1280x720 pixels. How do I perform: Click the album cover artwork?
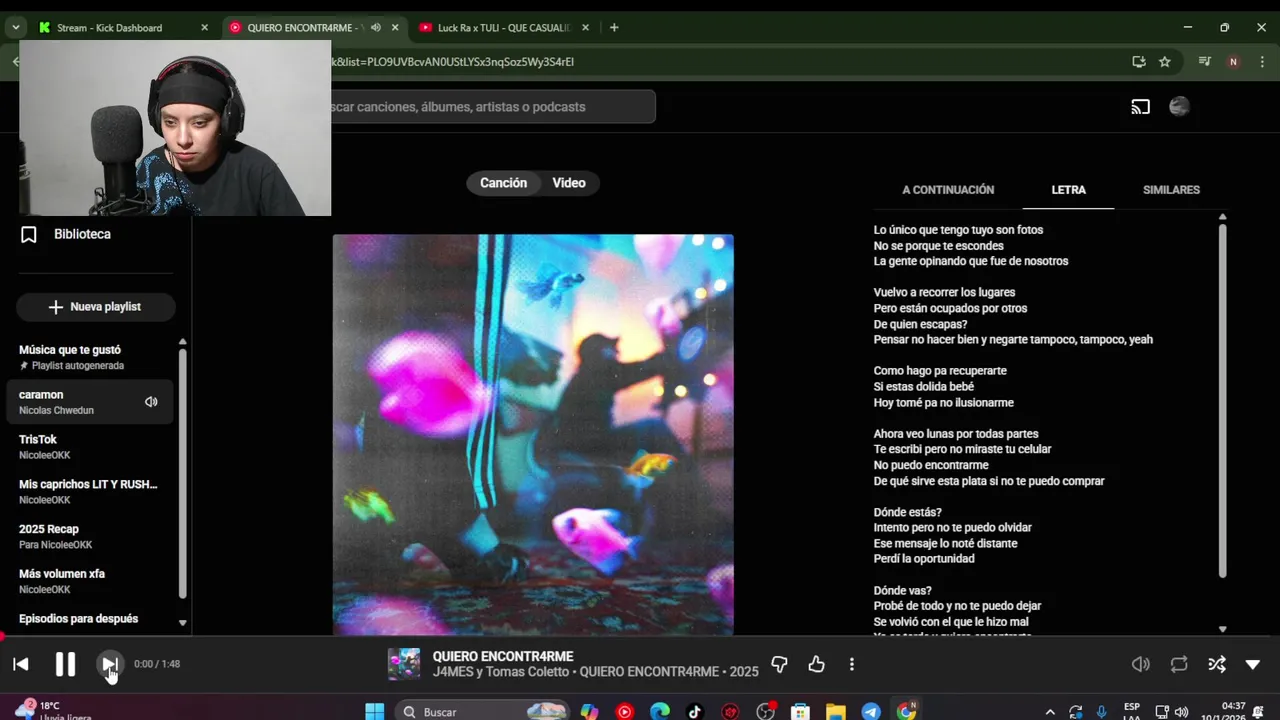tap(533, 434)
